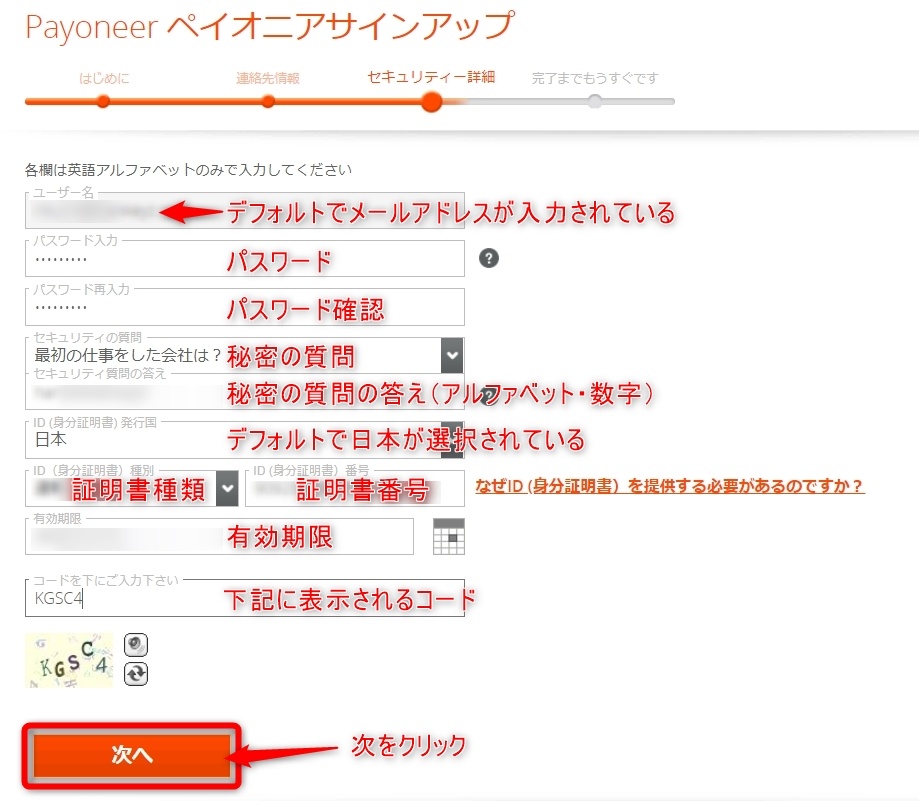
Task: Go to the 連絡先情報 step
Action: pos(268,78)
